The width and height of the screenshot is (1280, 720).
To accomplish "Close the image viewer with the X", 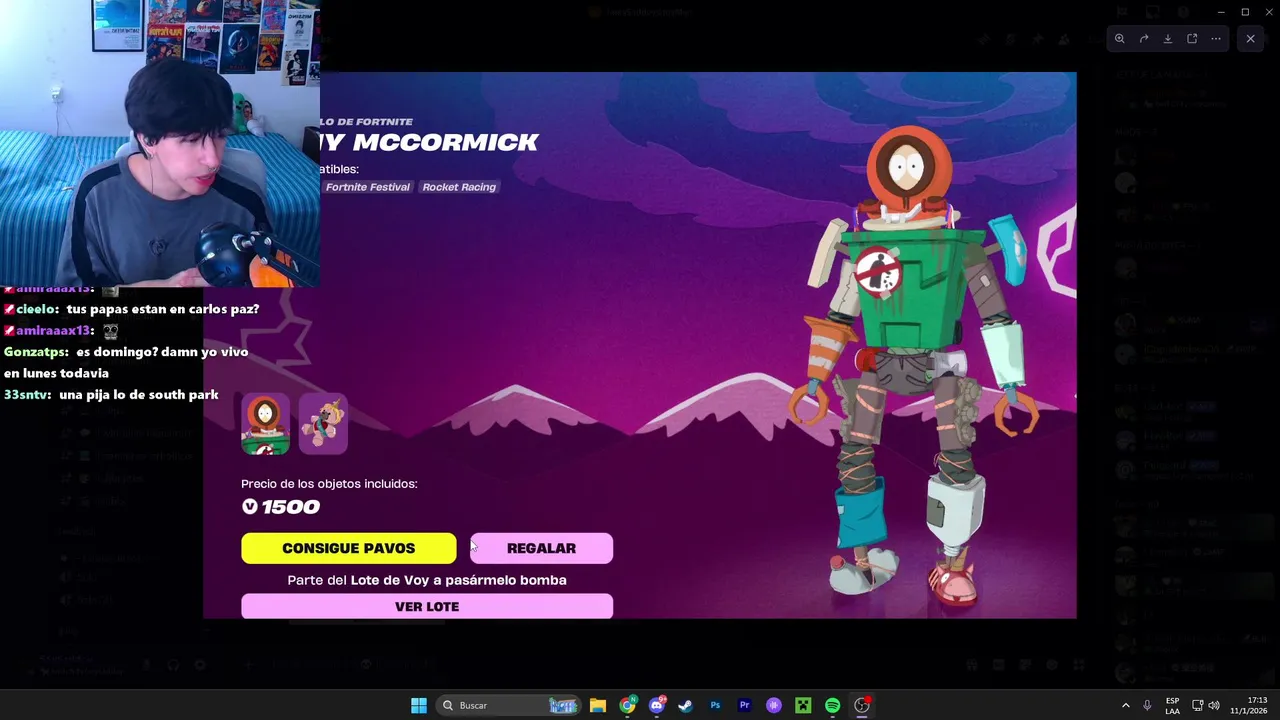I will [x=1250, y=39].
